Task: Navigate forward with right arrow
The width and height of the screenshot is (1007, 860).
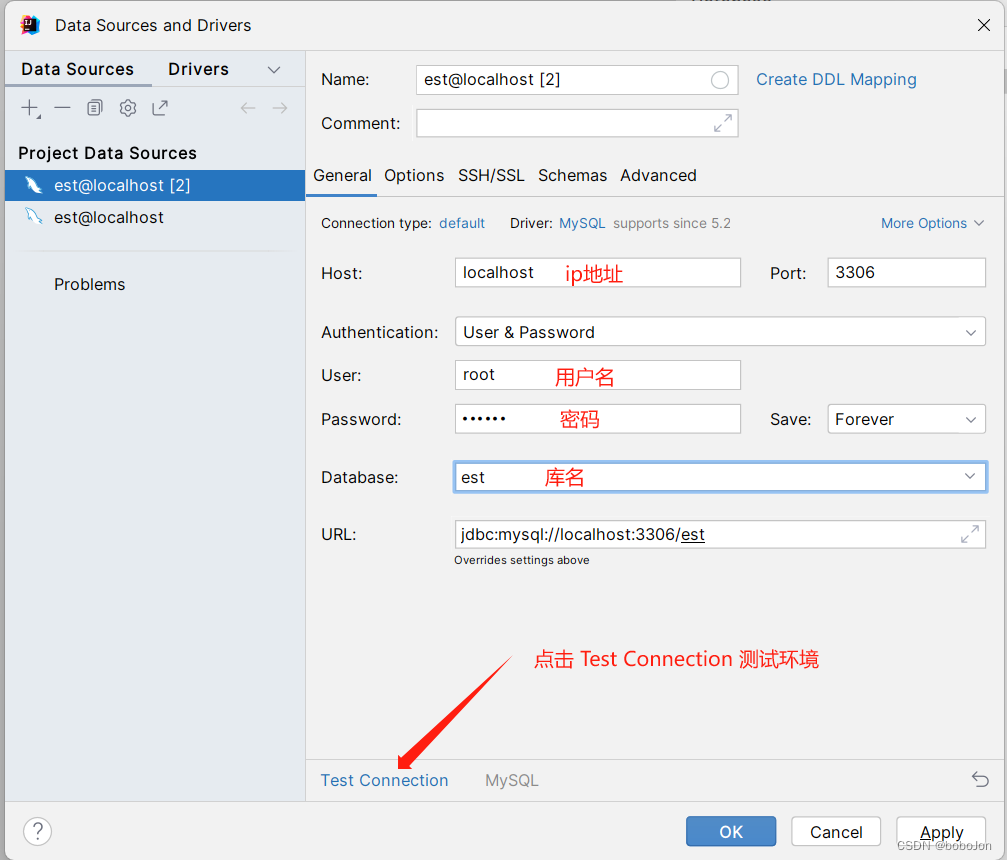Action: click(280, 108)
